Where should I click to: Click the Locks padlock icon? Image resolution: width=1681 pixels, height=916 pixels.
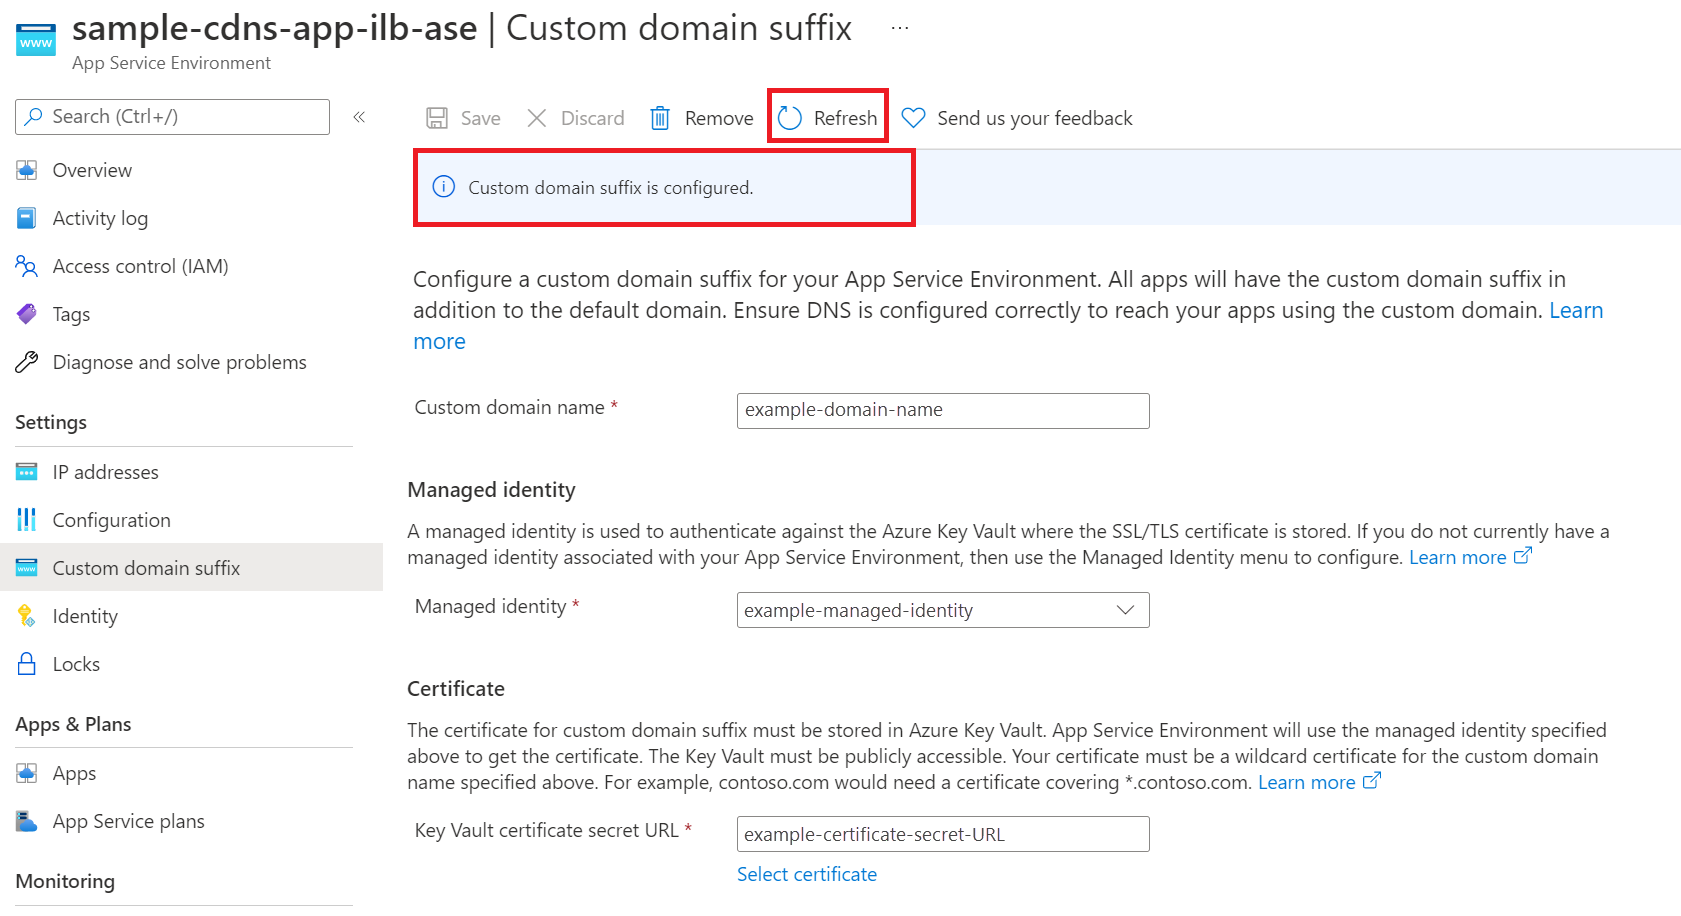point(27,664)
